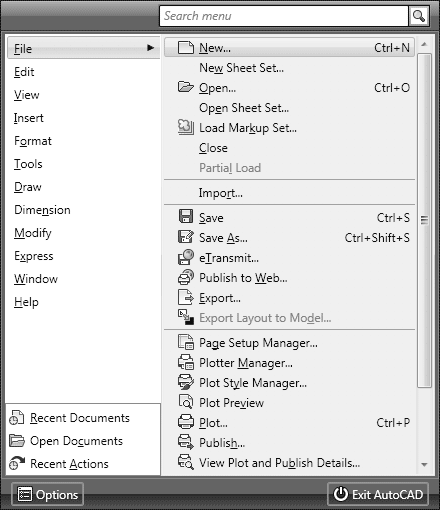Click the Page Setup Manager icon
This screenshot has height=510, width=440.
tap(186, 342)
